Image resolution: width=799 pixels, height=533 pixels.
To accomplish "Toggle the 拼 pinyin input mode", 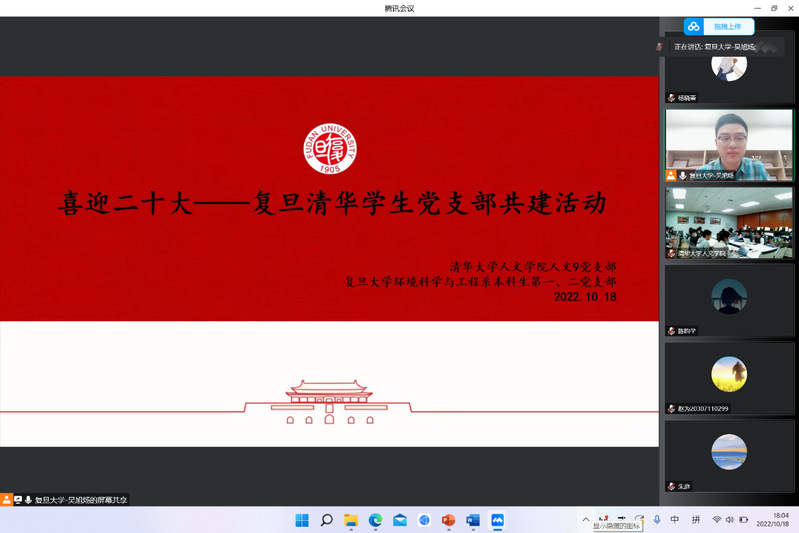I will [696, 520].
